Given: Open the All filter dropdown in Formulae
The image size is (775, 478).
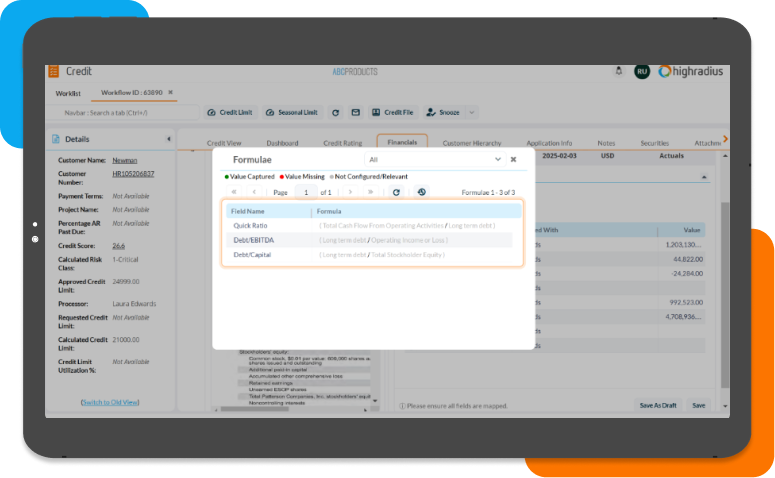Looking at the screenshot, I should tap(435, 159).
